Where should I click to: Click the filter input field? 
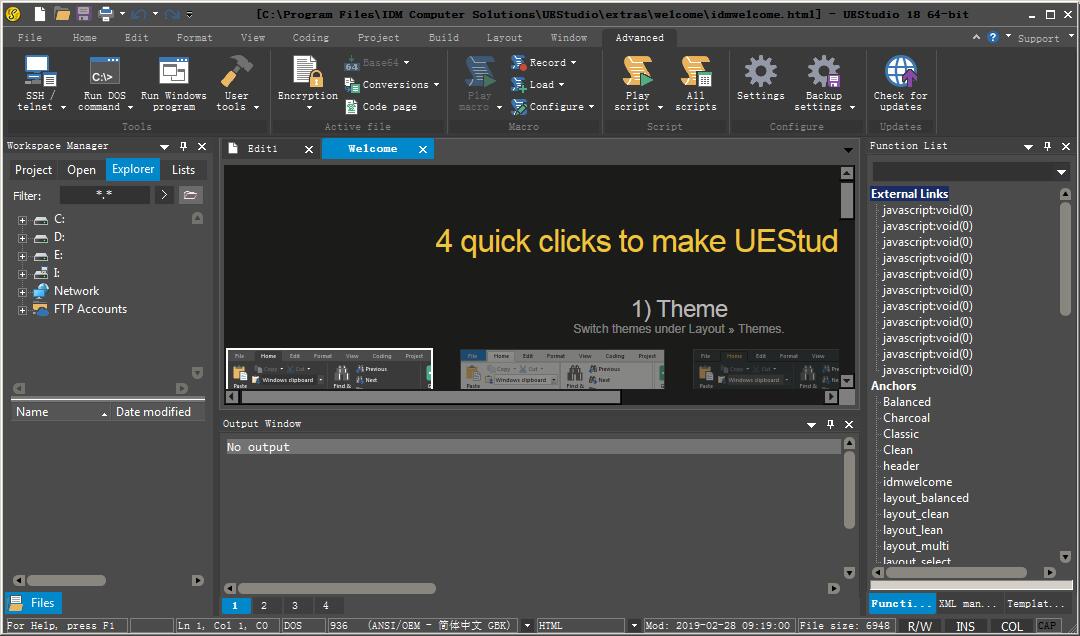104,195
